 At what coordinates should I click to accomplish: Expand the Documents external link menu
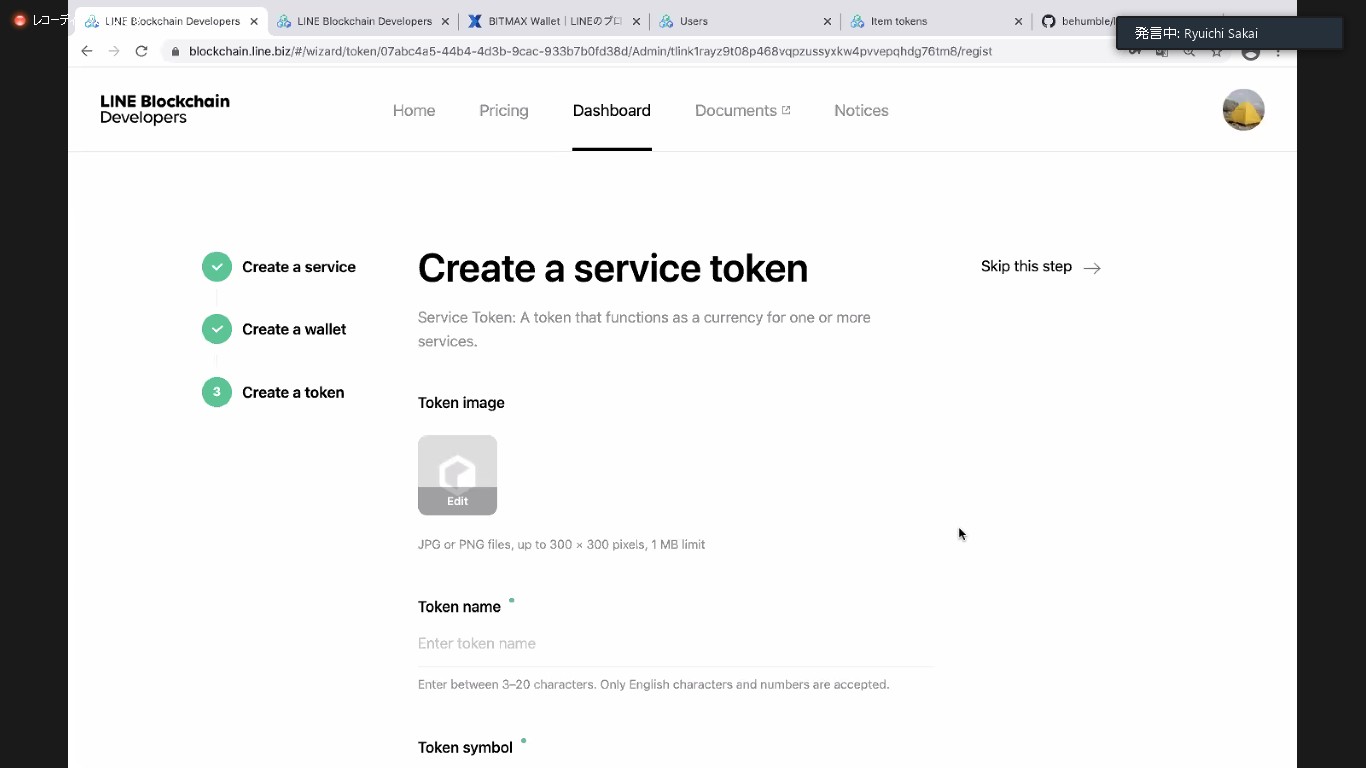point(743,111)
